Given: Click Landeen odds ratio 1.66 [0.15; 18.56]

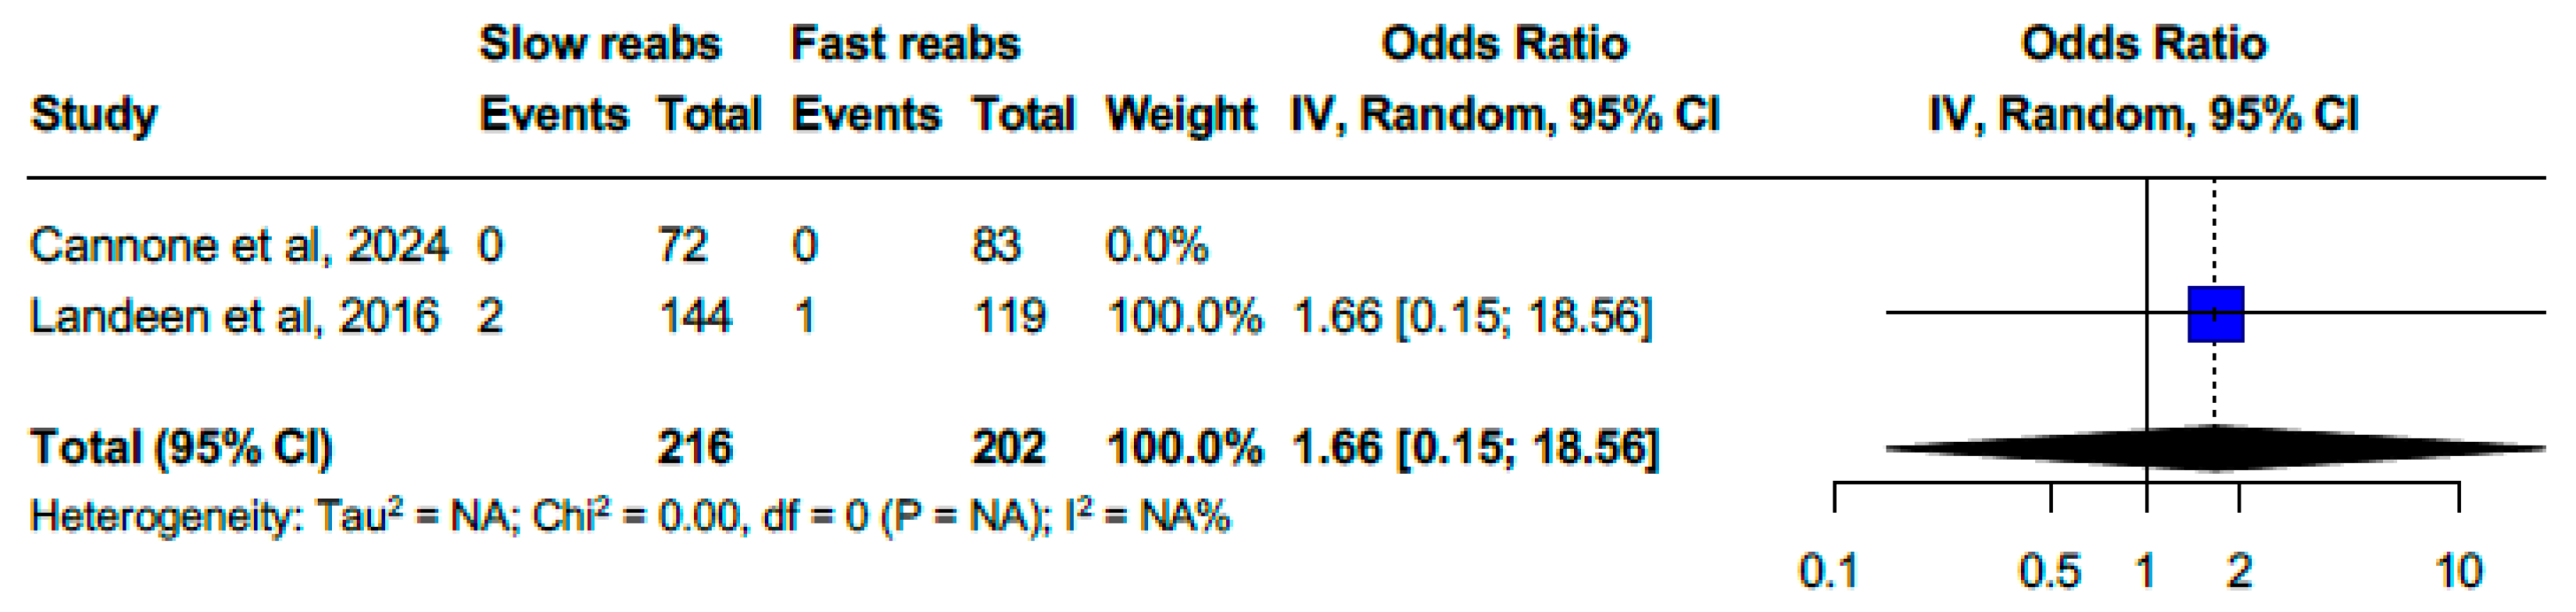Looking at the screenshot, I should [1473, 317].
